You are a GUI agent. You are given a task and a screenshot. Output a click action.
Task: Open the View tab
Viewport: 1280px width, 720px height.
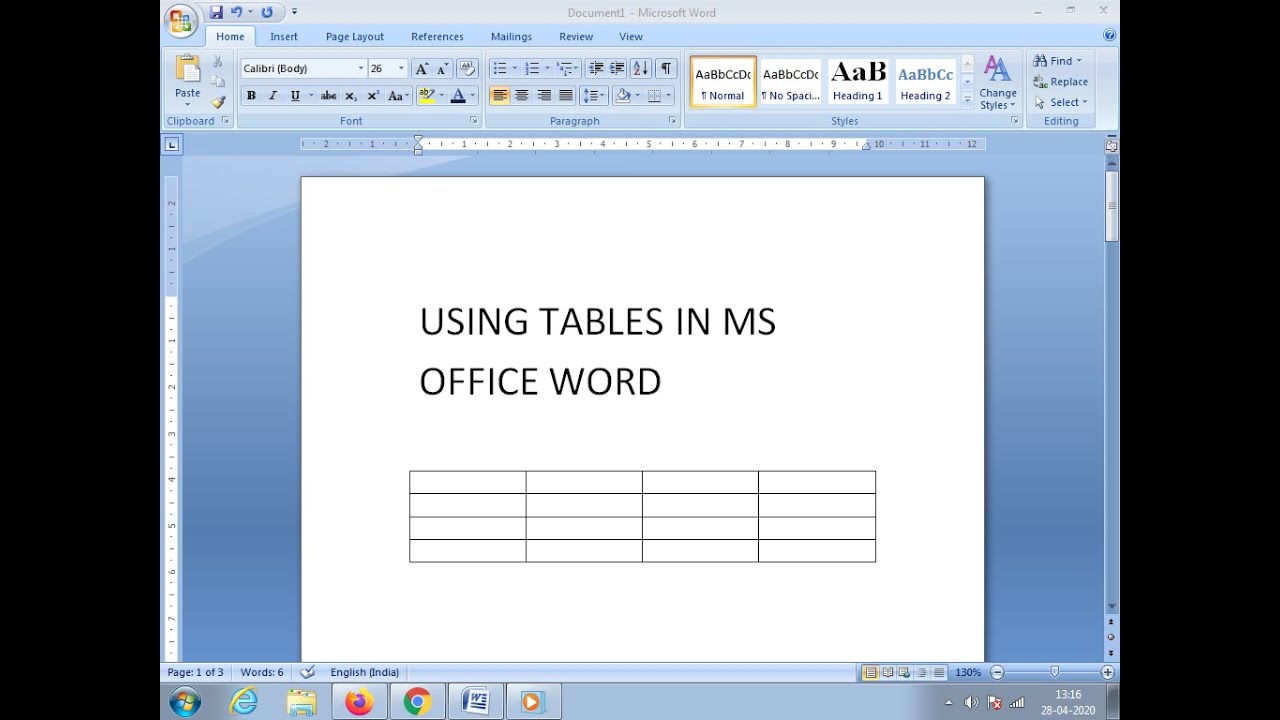tap(631, 37)
